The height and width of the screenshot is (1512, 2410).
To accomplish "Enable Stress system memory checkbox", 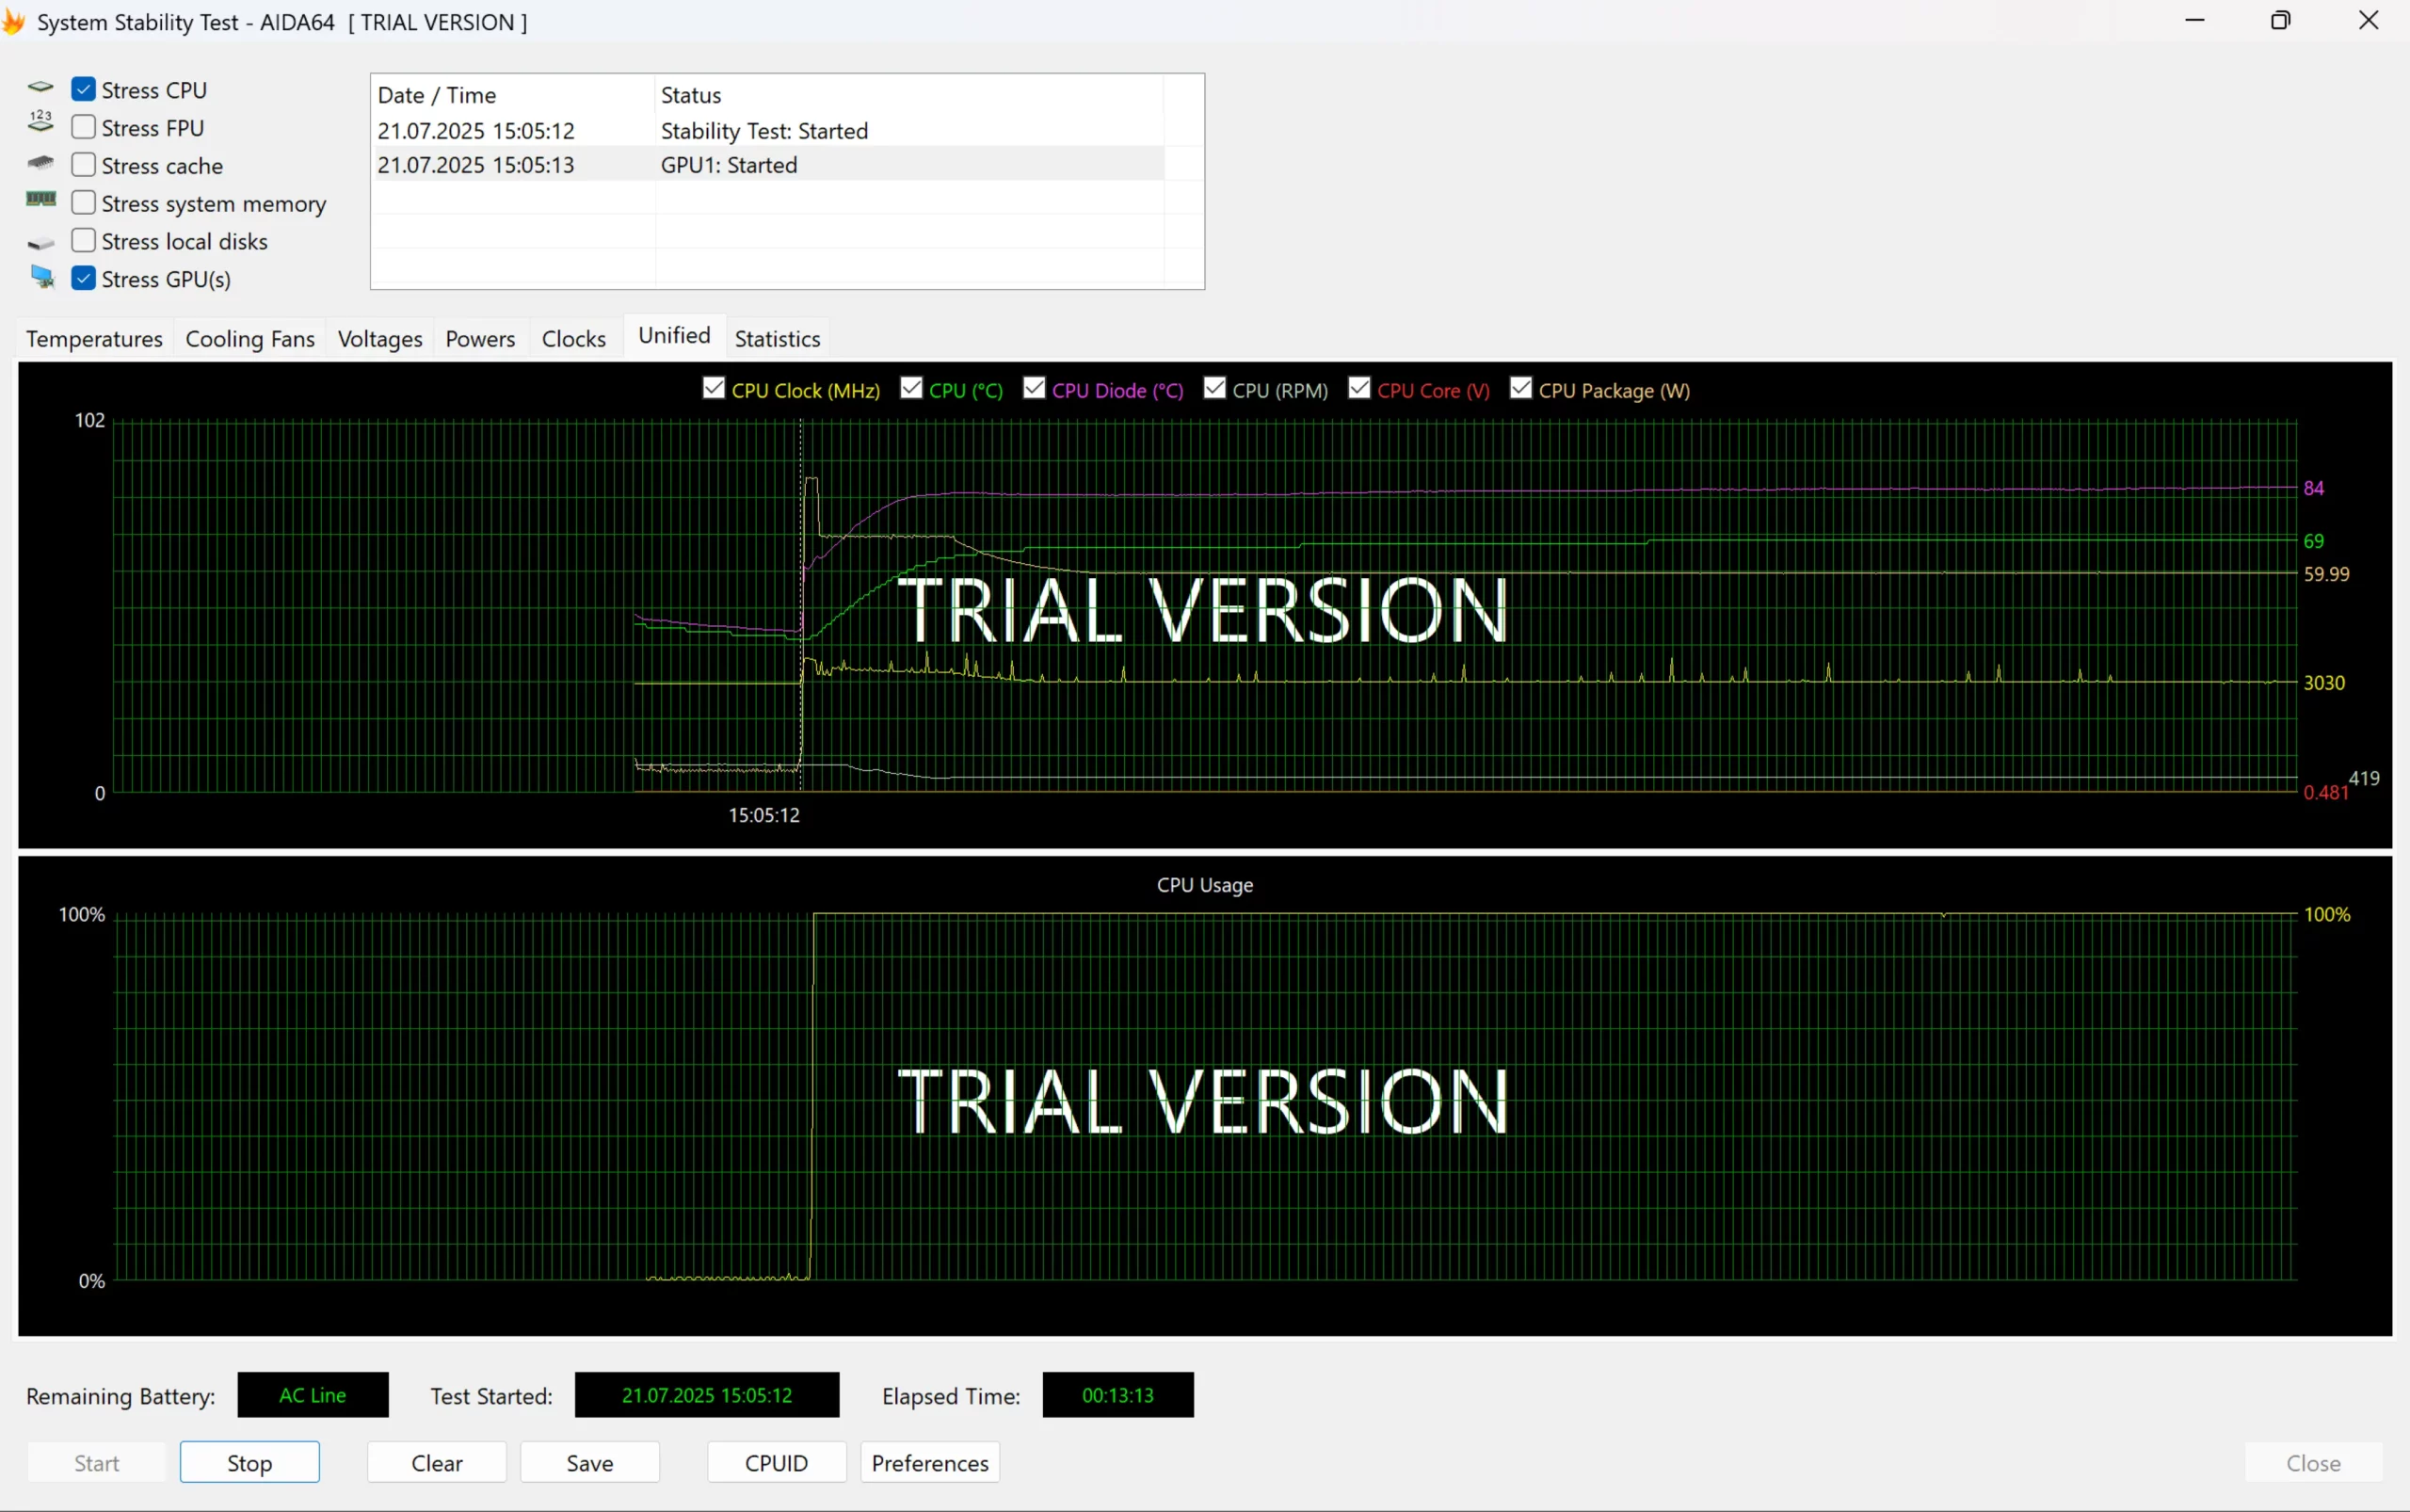I will [84, 203].
